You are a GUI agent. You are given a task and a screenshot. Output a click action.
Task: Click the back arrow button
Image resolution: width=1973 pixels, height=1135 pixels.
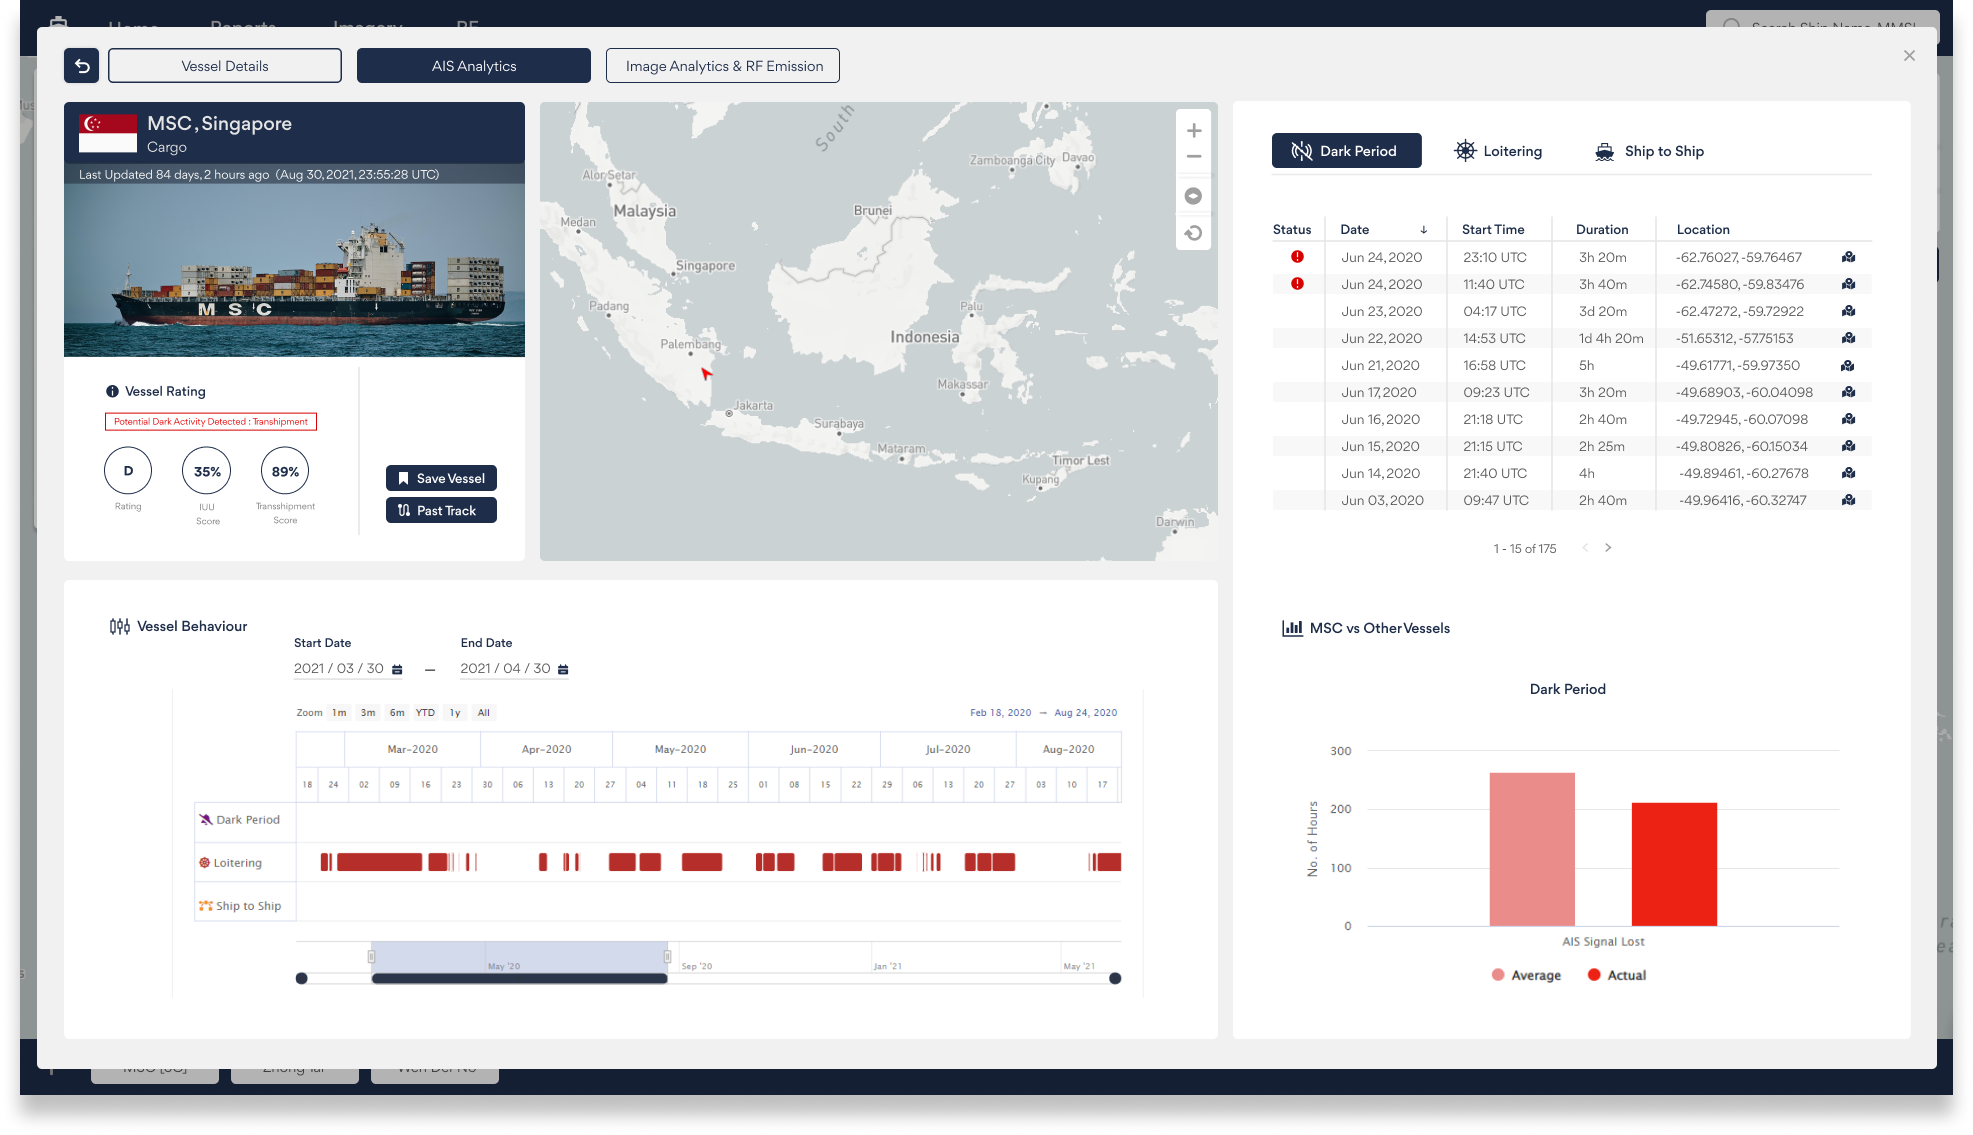tap(82, 66)
